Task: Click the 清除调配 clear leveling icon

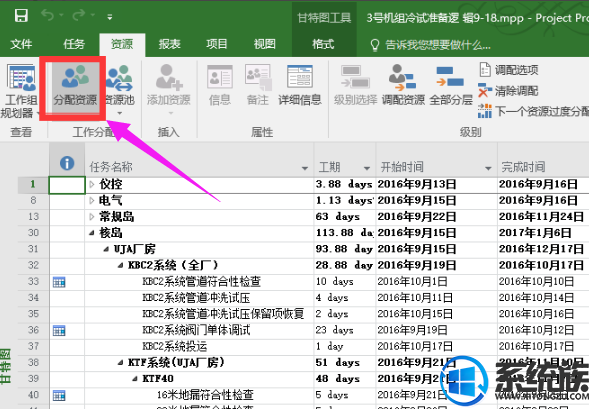Action: coord(508,91)
